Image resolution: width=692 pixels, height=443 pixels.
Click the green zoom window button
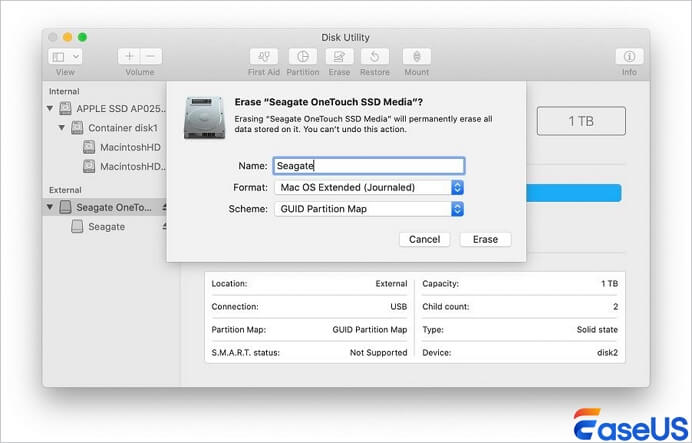82,37
